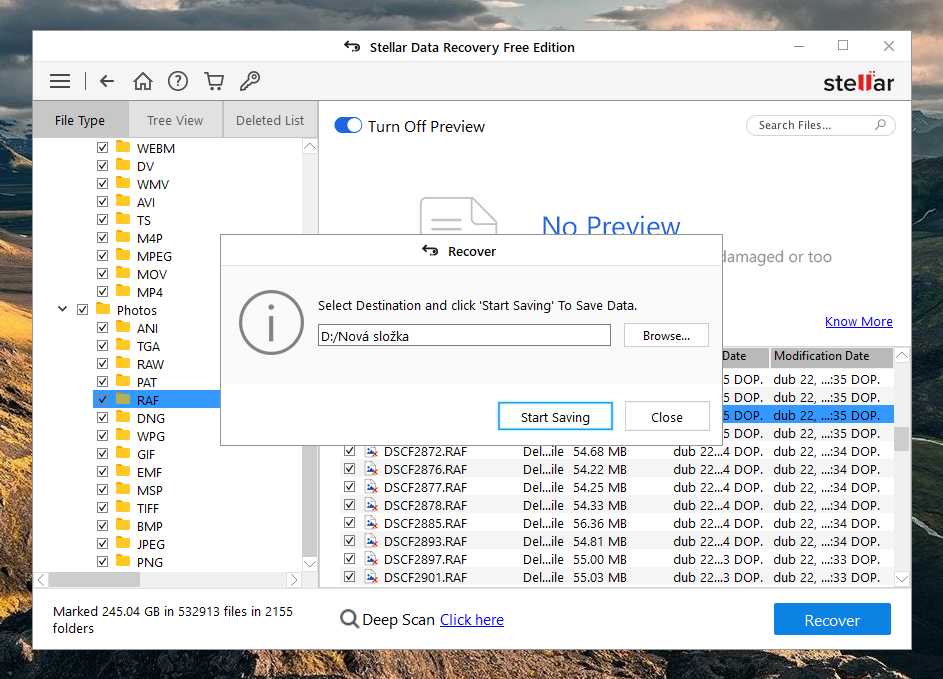943x679 pixels.
Task: Click file type tree scroll down arrow
Action: [310, 564]
